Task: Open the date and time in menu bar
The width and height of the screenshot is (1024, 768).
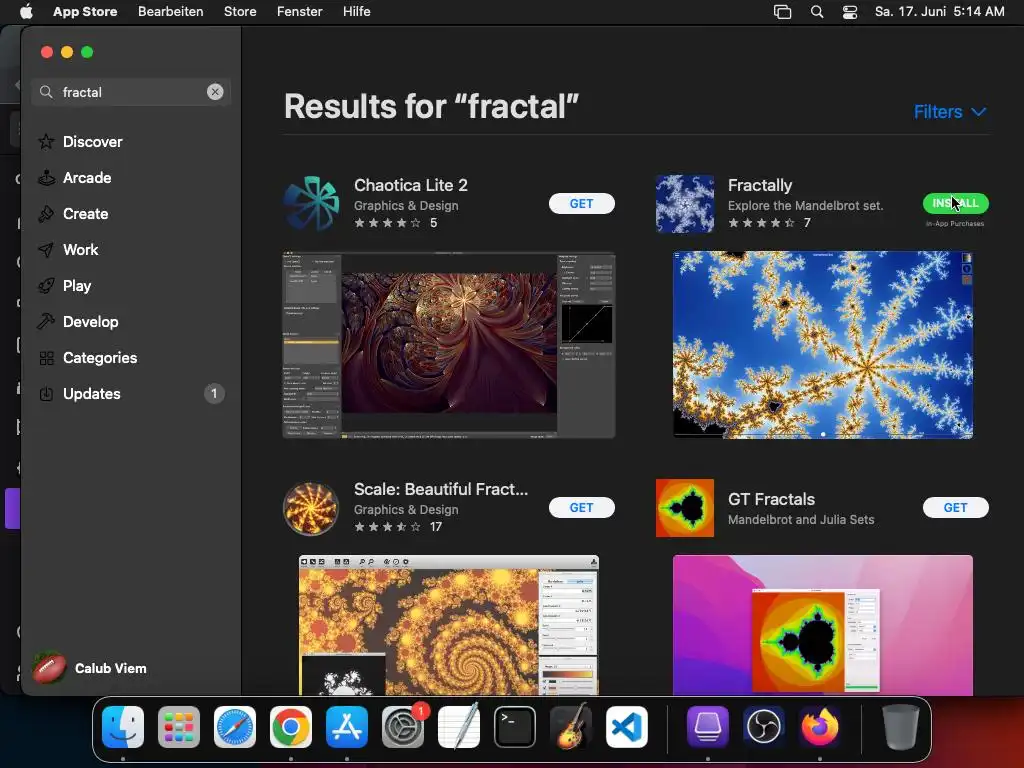Action: click(x=939, y=12)
